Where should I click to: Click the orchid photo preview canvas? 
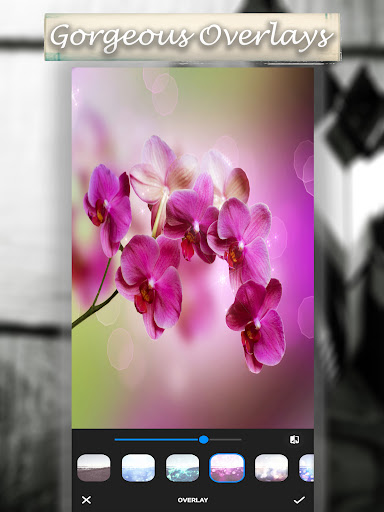click(x=193, y=248)
